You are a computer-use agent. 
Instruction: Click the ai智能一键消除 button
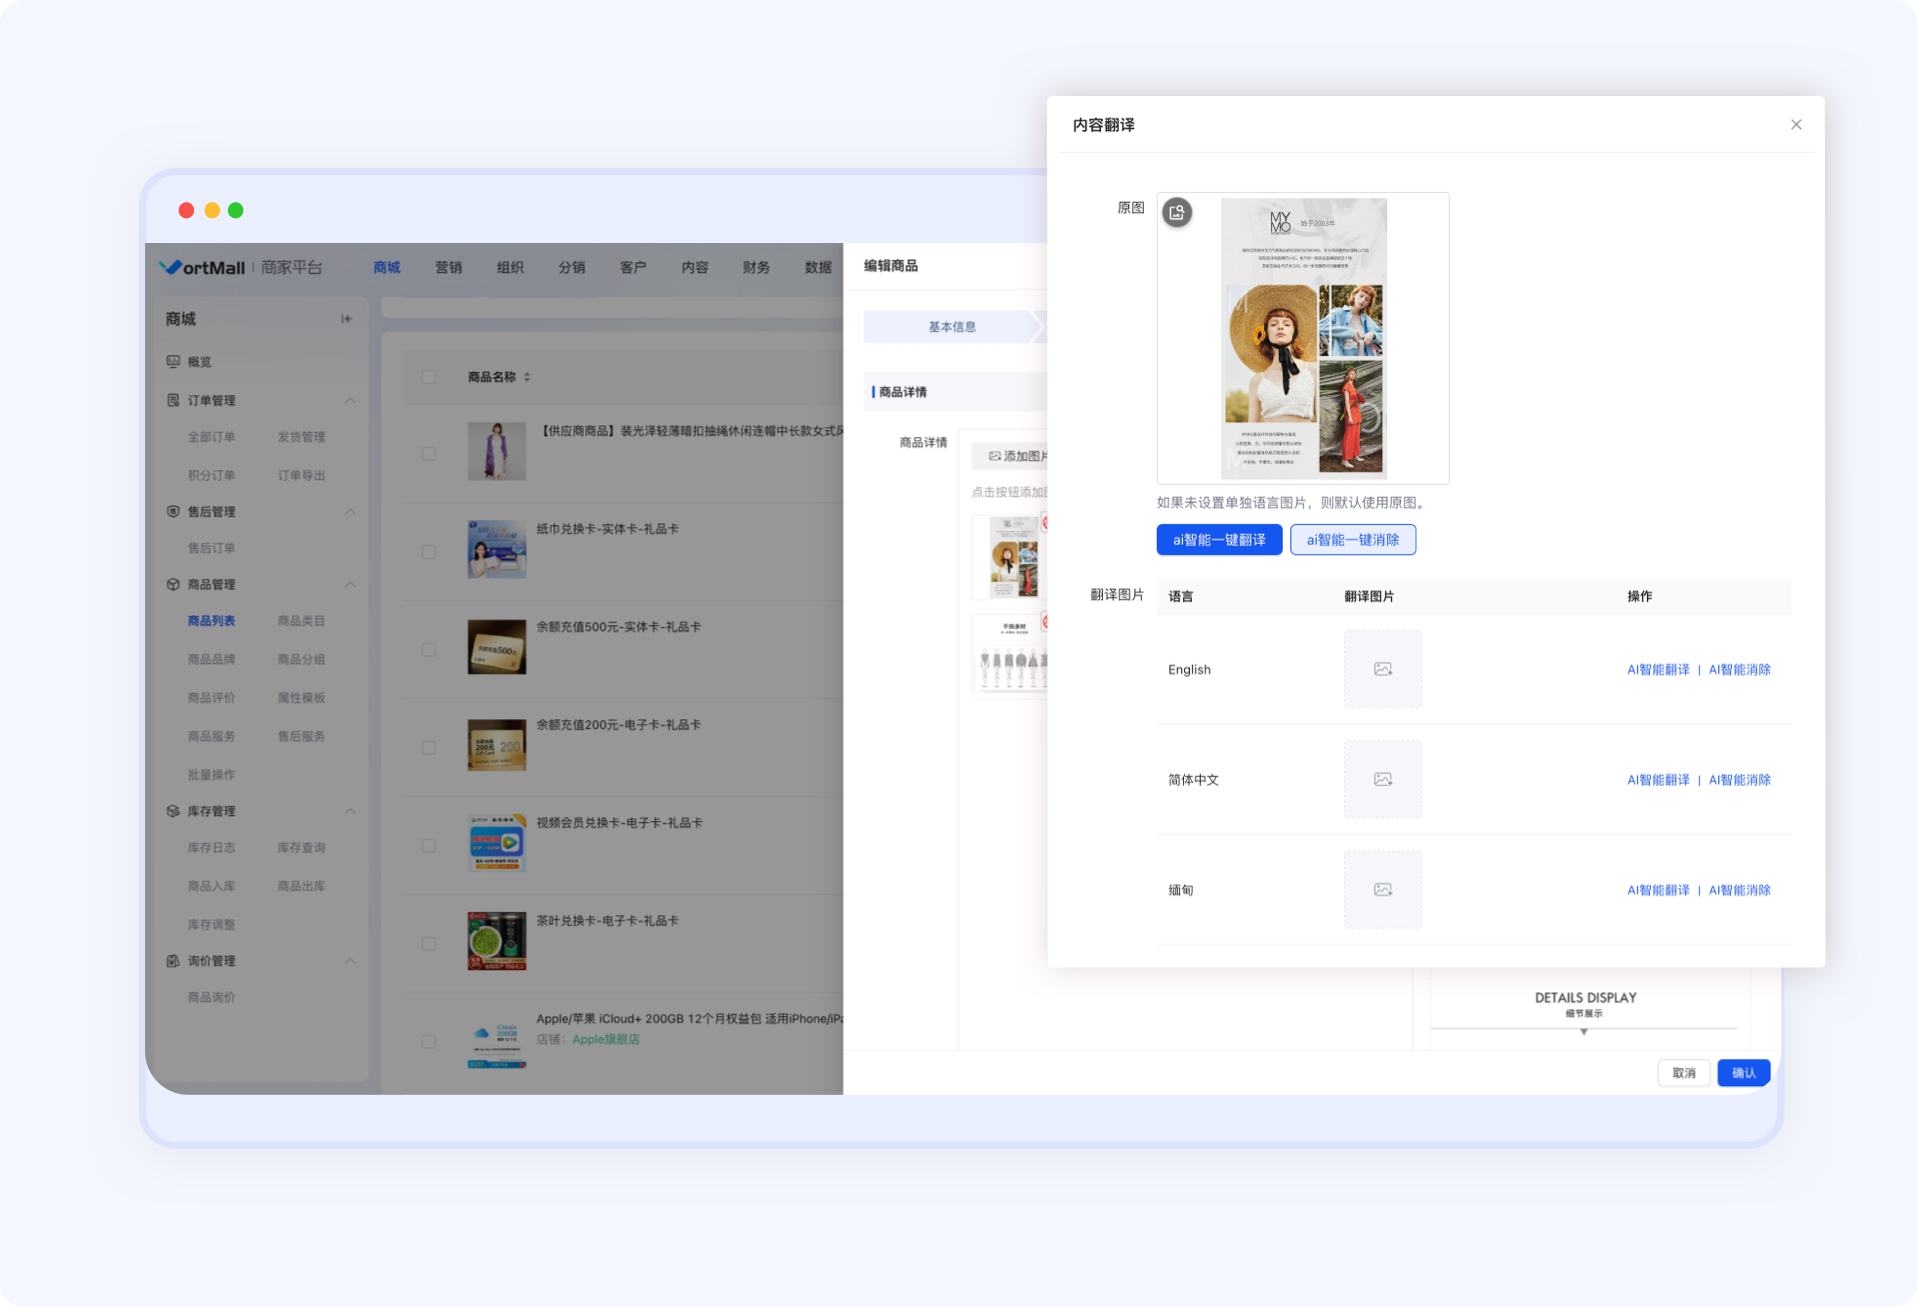(x=1353, y=540)
